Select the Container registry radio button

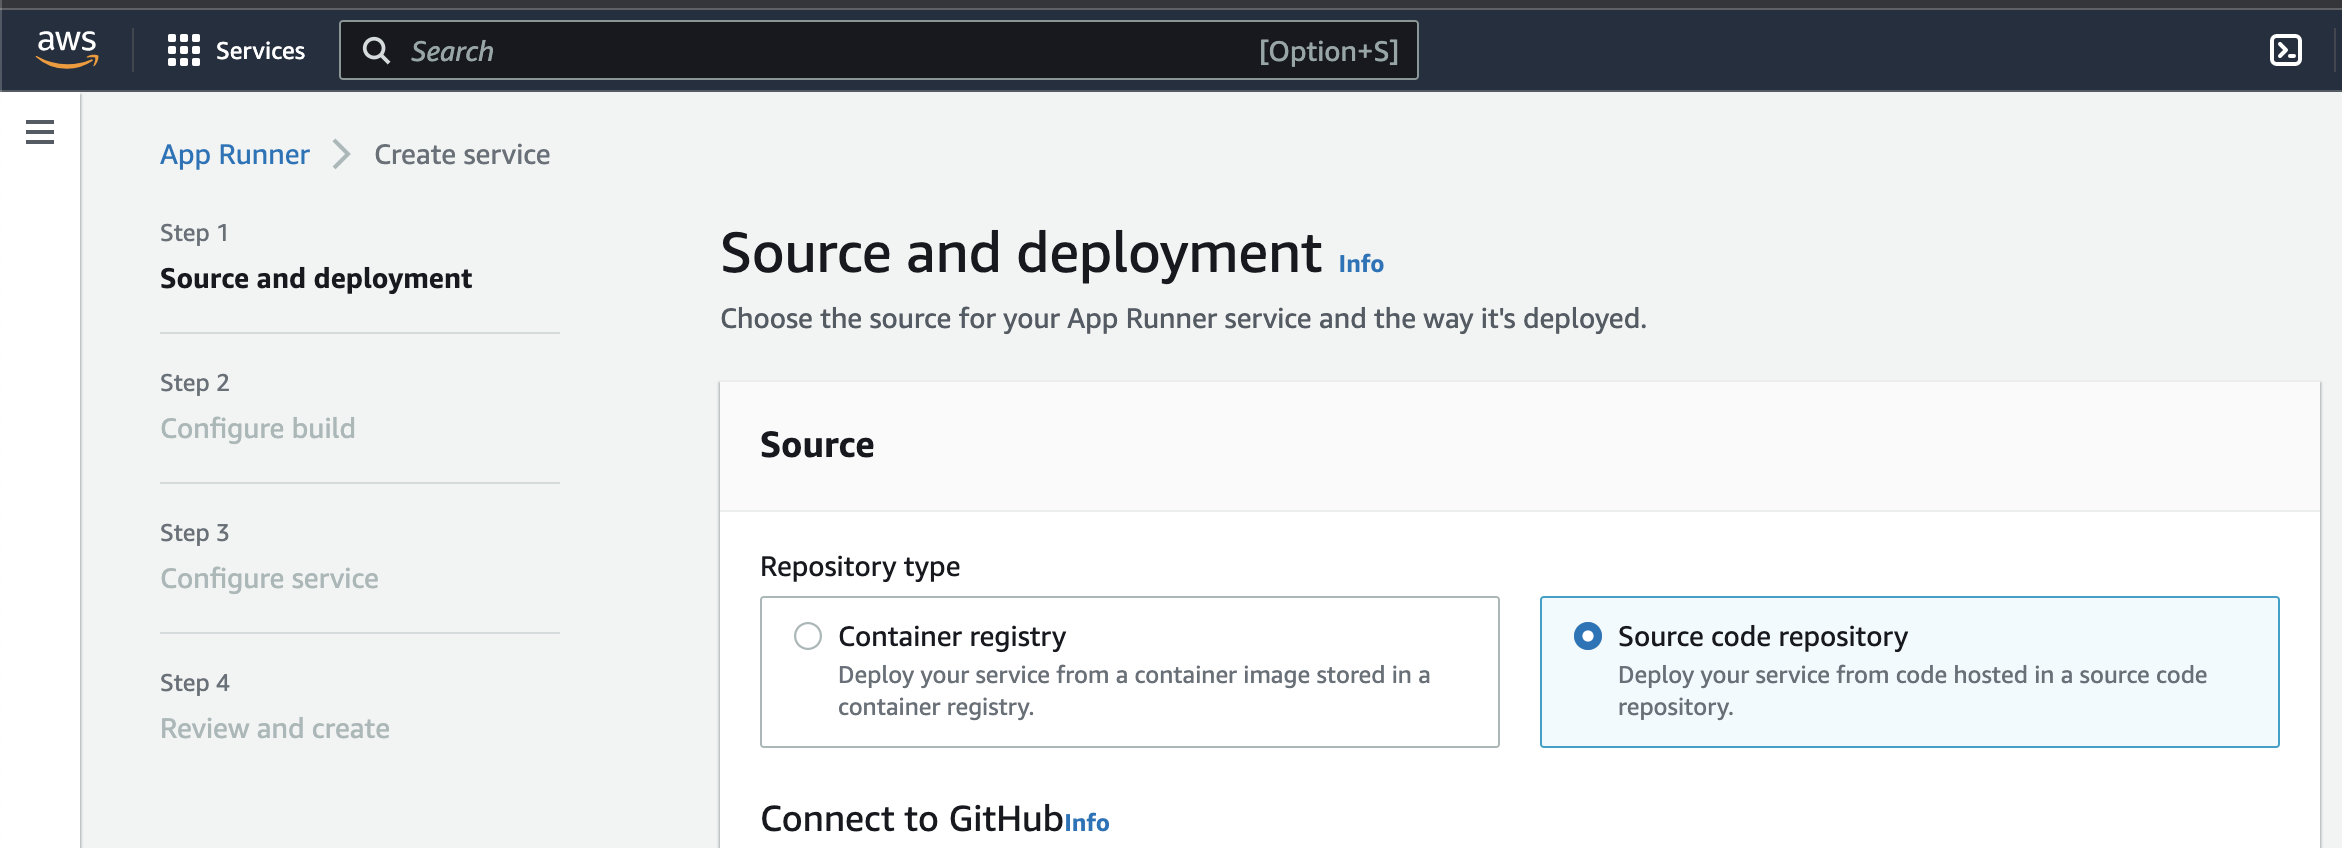pyautogui.click(x=808, y=636)
